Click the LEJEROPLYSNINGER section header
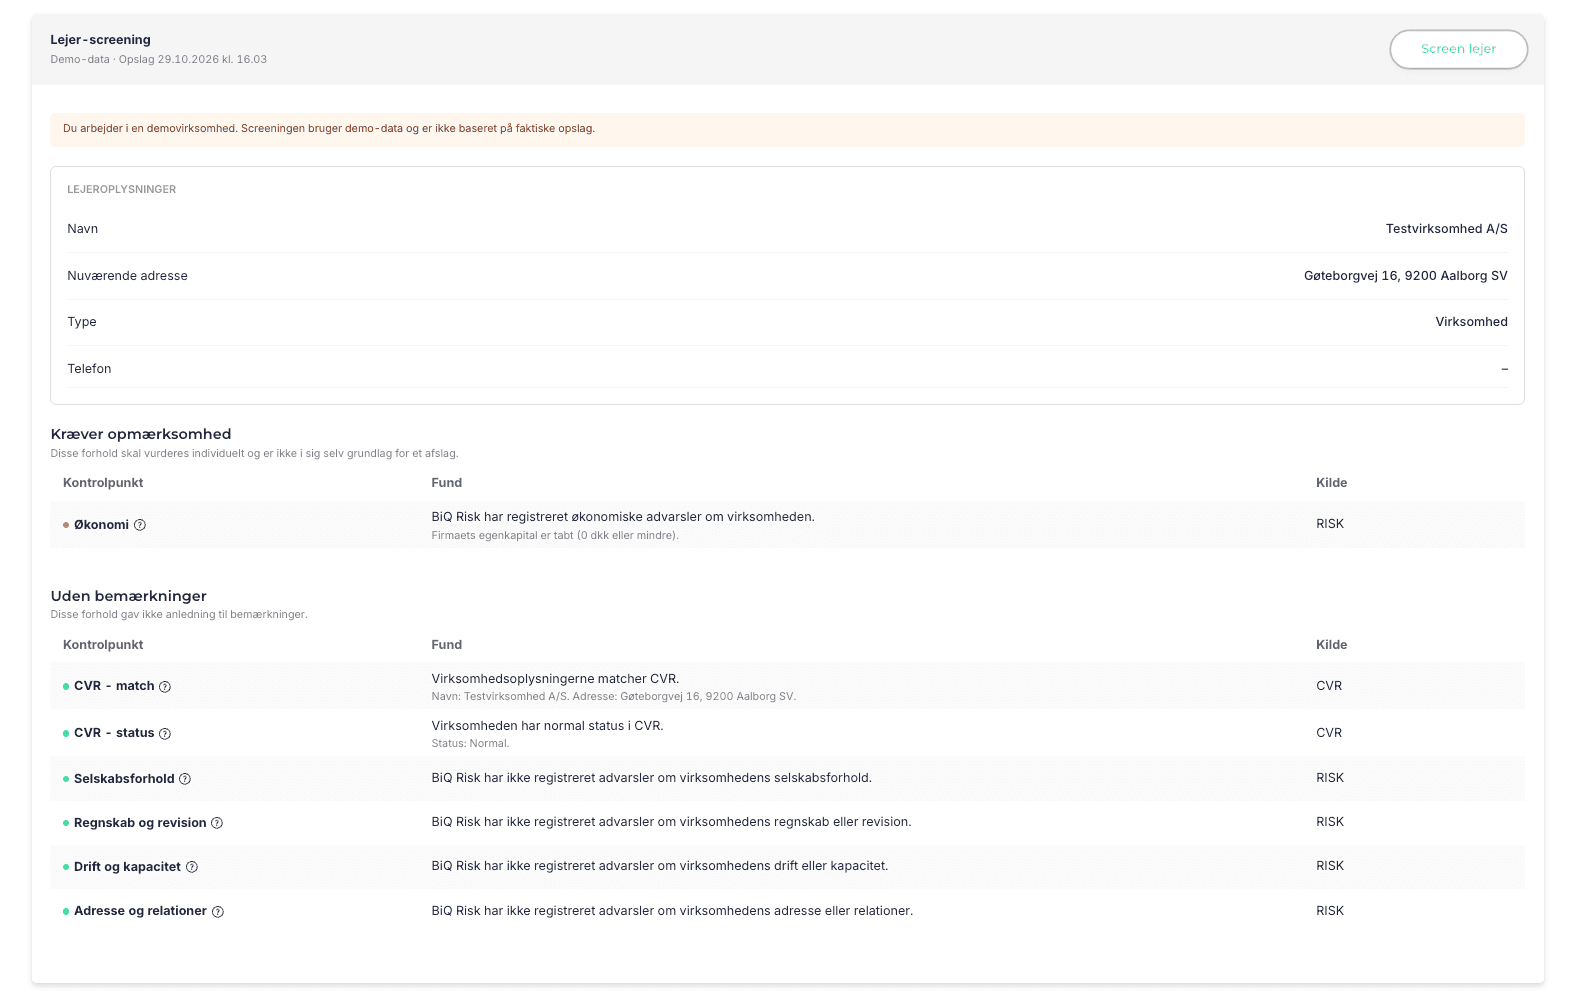1586x1005 pixels. (x=122, y=190)
